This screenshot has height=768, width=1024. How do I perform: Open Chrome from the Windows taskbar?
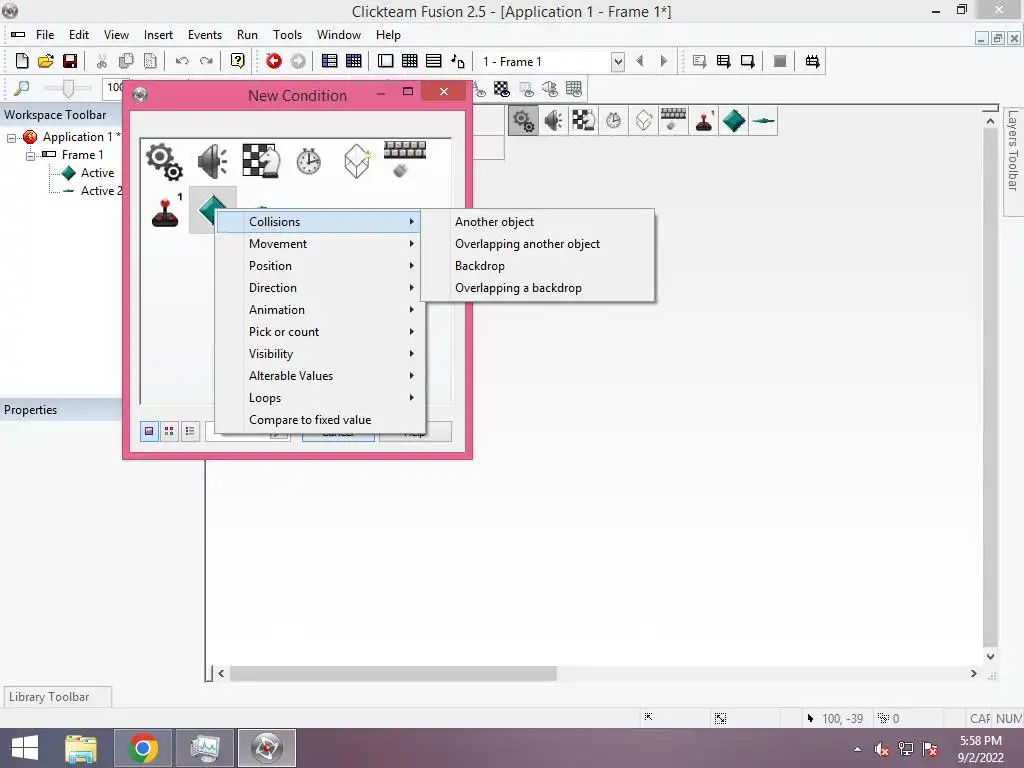coord(142,748)
